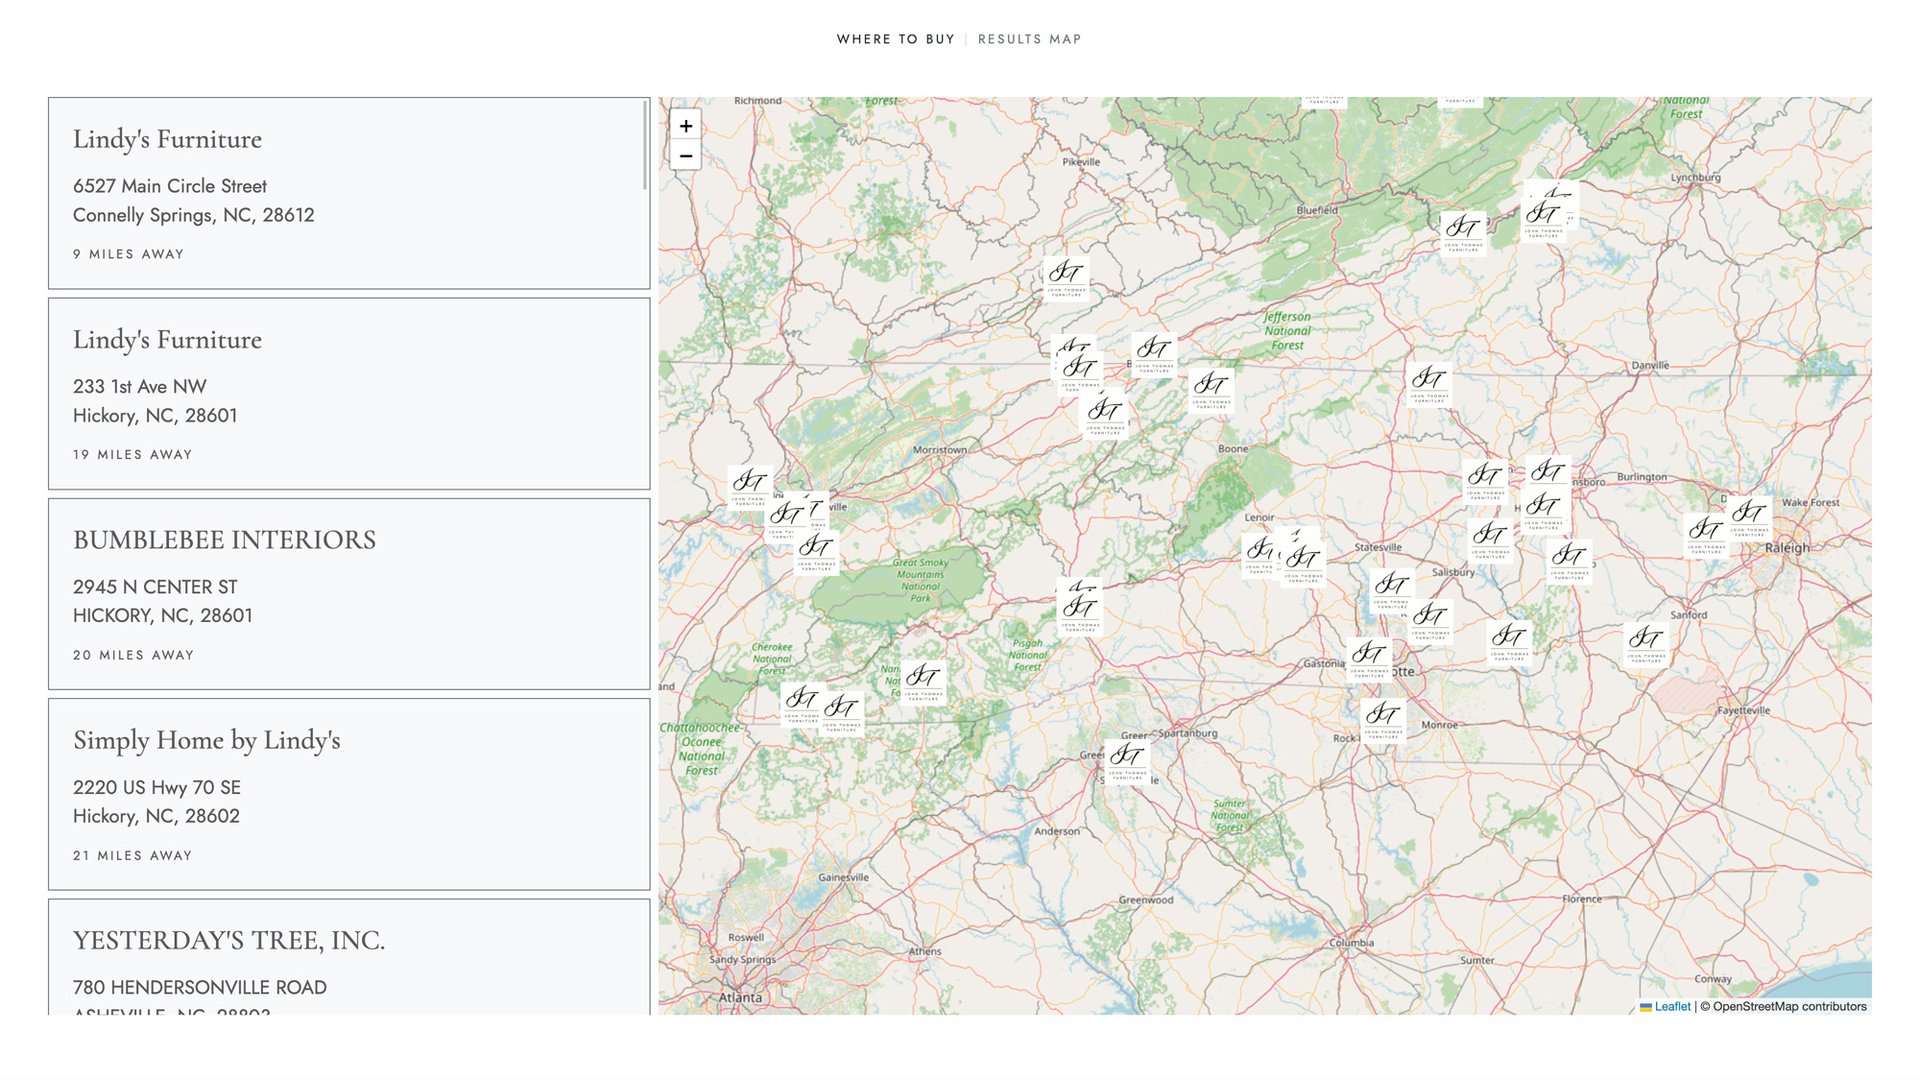Open the Where To Buy tab
Viewport: 1920px width, 1080px height.
[896, 39]
